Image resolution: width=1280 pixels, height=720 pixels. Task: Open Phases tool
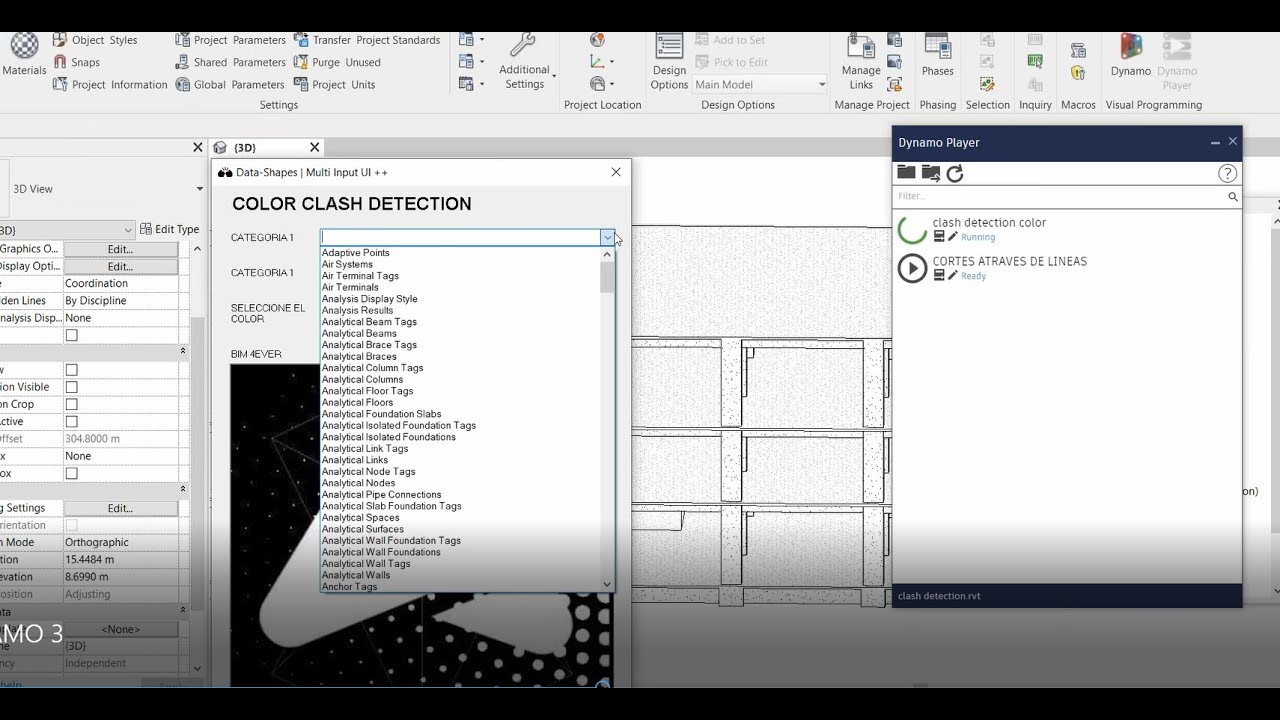click(937, 55)
